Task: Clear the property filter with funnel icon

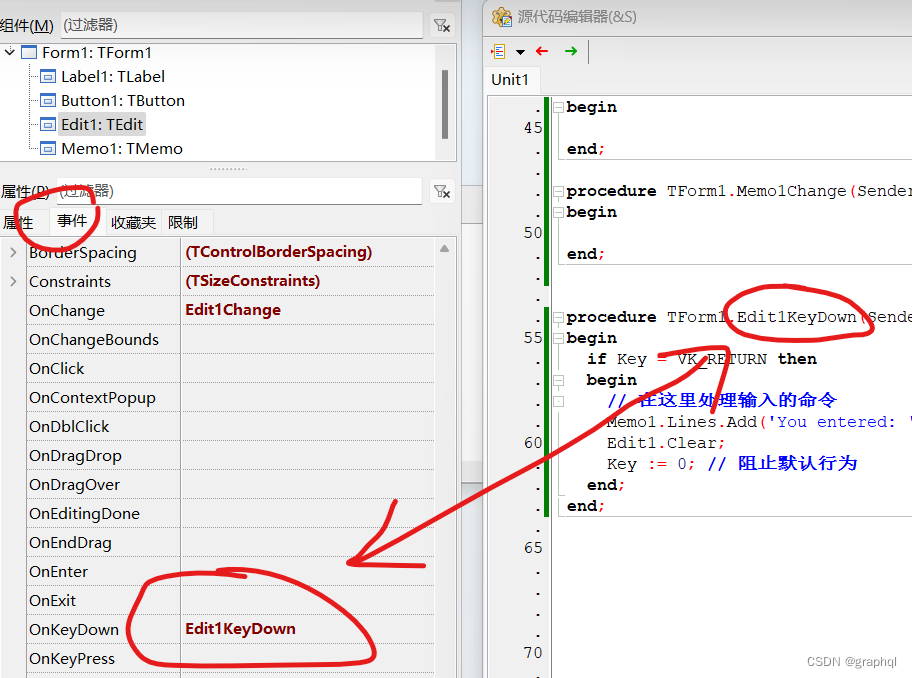Action: pyautogui.click(x=441, y=191)
